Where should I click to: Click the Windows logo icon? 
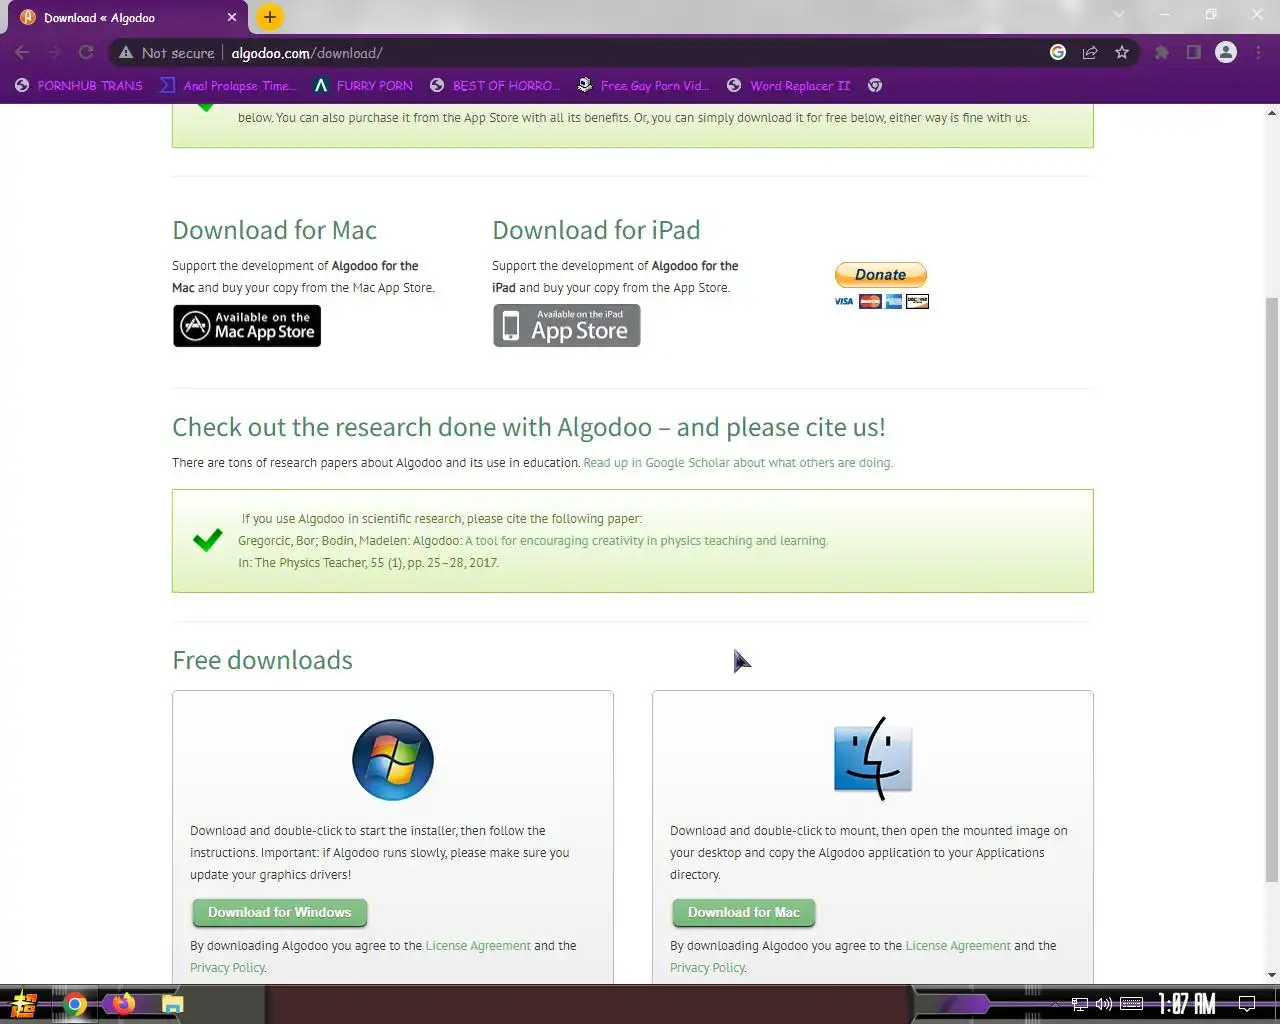393,759
